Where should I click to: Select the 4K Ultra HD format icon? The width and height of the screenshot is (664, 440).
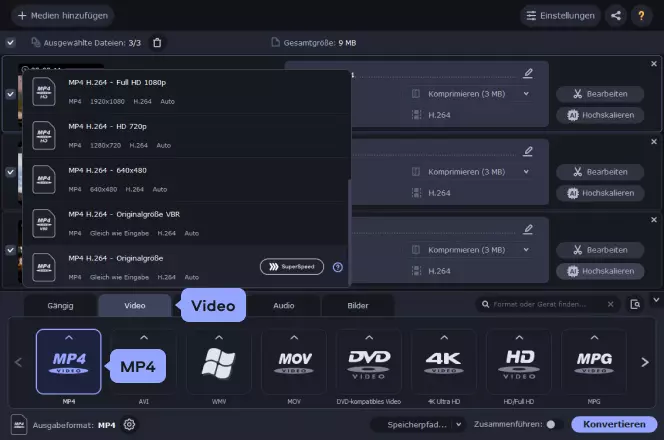click(444, 362)
